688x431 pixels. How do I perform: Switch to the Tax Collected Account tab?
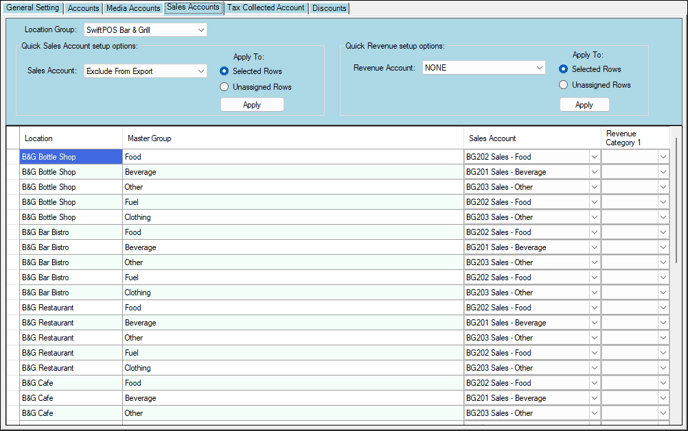pos(266,8)
